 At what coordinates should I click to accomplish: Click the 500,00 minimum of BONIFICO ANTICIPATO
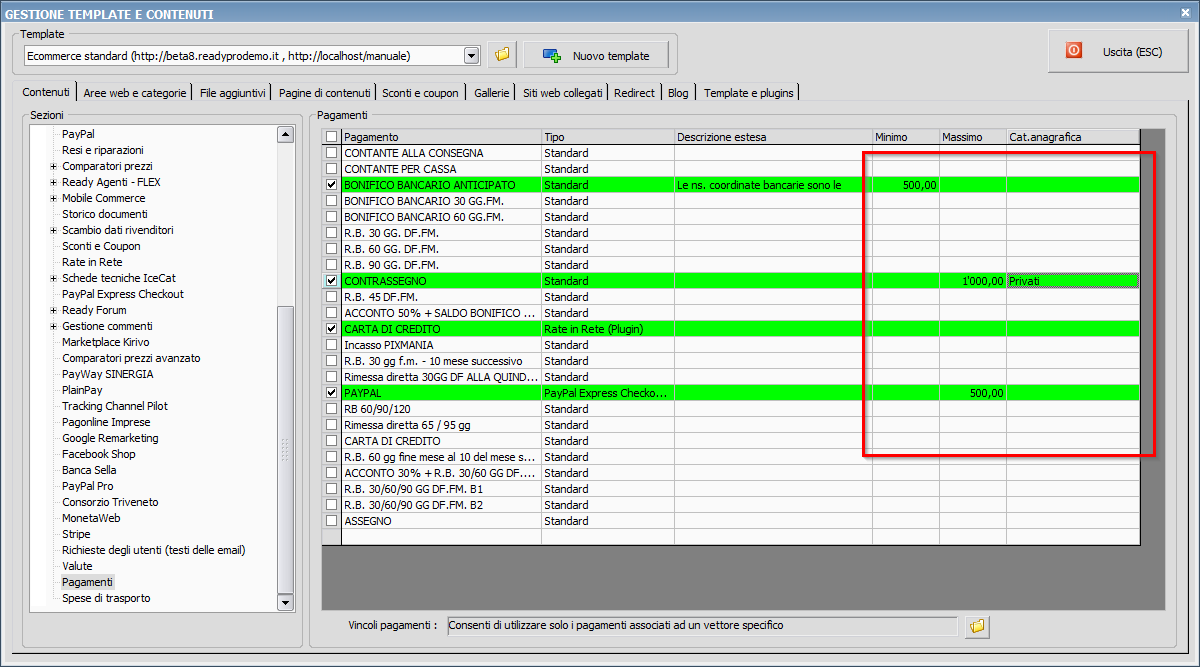[x=906, y=185]
